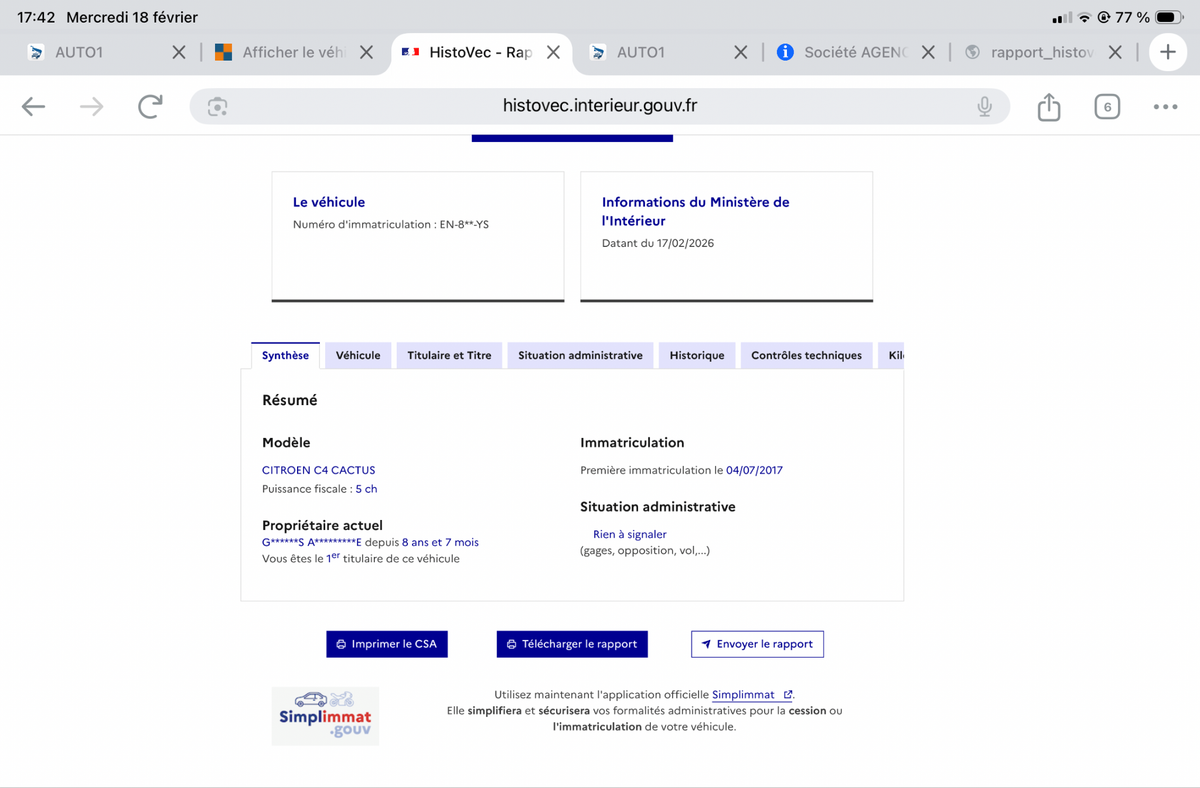View the Historique section
The image size is (1200, 788).
point(696,355)
